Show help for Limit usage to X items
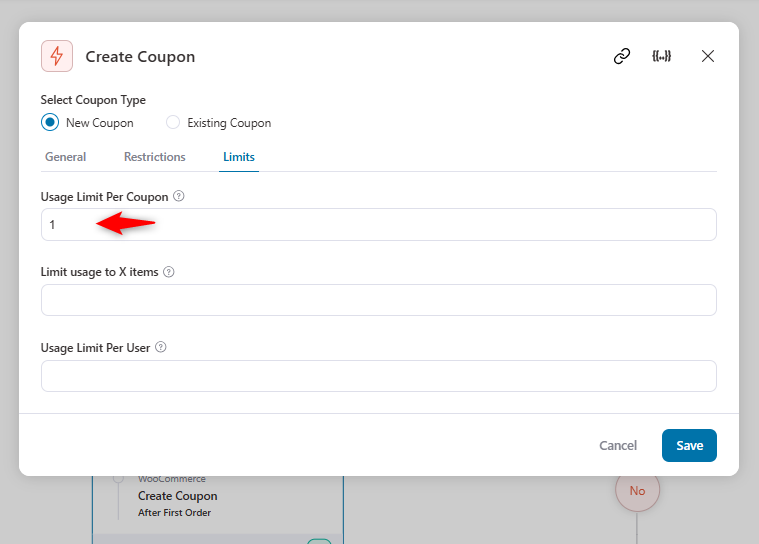This screenshot has height=544, width=759. (168, 272)
